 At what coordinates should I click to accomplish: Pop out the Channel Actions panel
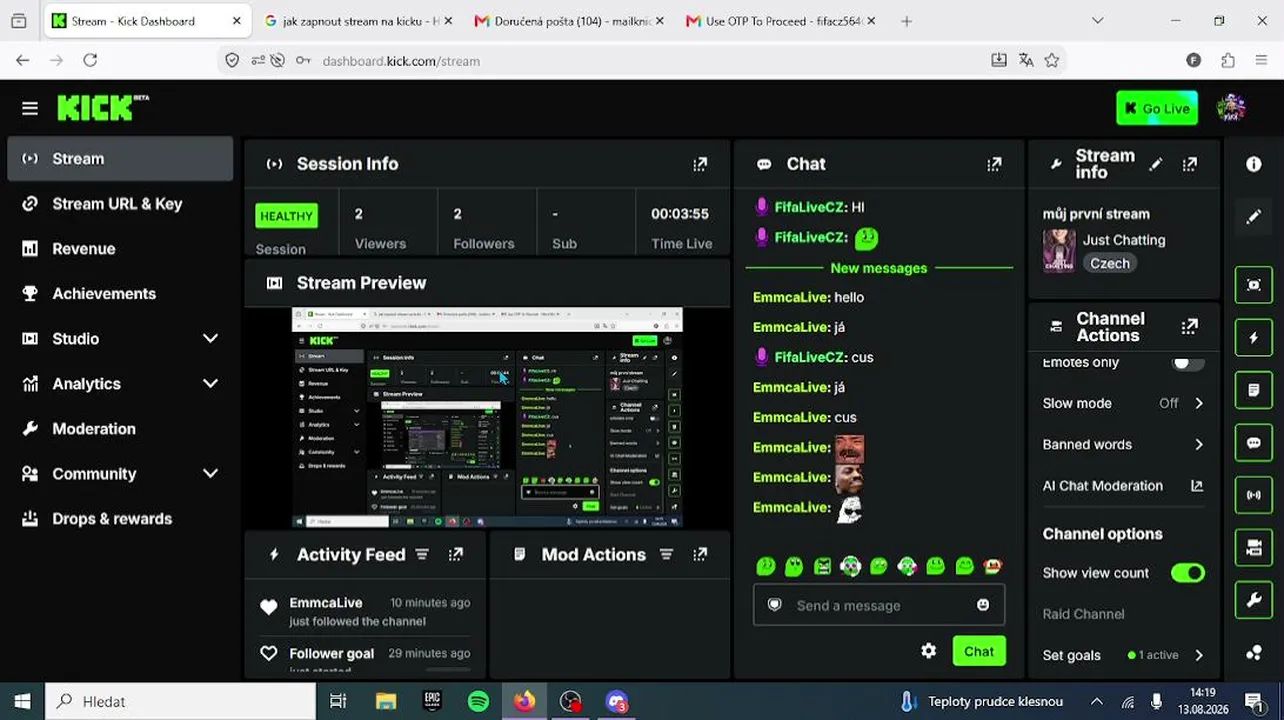tap(1190, 326)
